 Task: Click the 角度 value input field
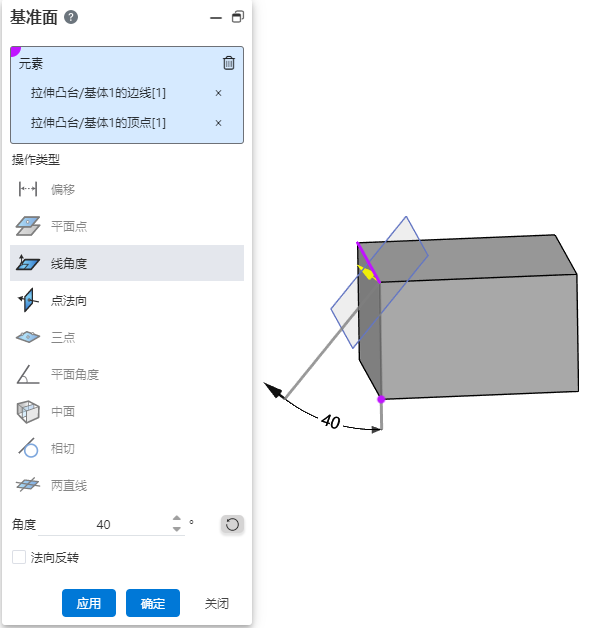pos(104,524)
